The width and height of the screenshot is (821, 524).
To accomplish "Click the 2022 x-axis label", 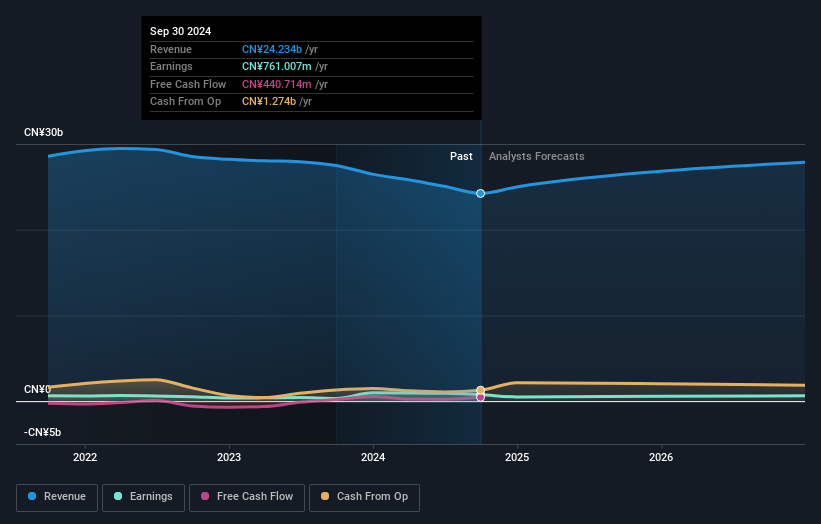I will tap(85, 458).
